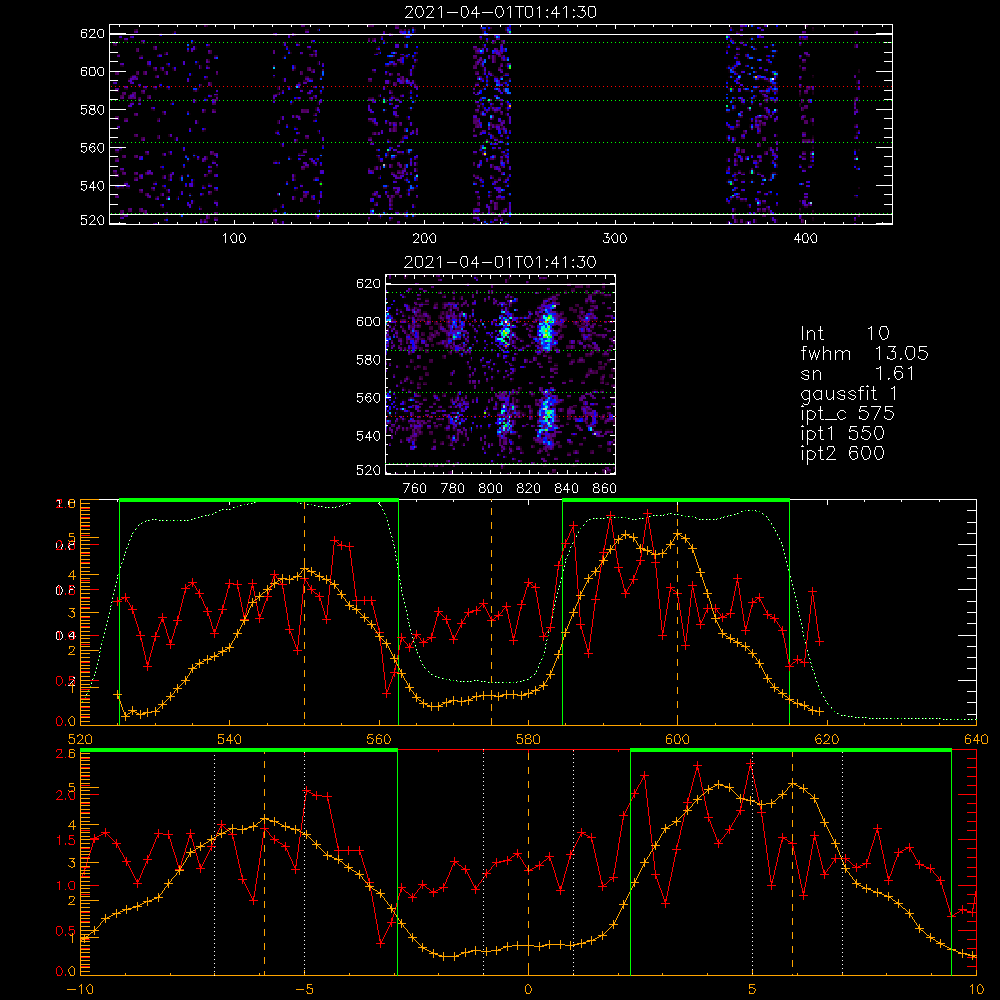Click x-axis label 580 of the profile plot
Screen dimensions: 1000x1000
click(528, 740)
